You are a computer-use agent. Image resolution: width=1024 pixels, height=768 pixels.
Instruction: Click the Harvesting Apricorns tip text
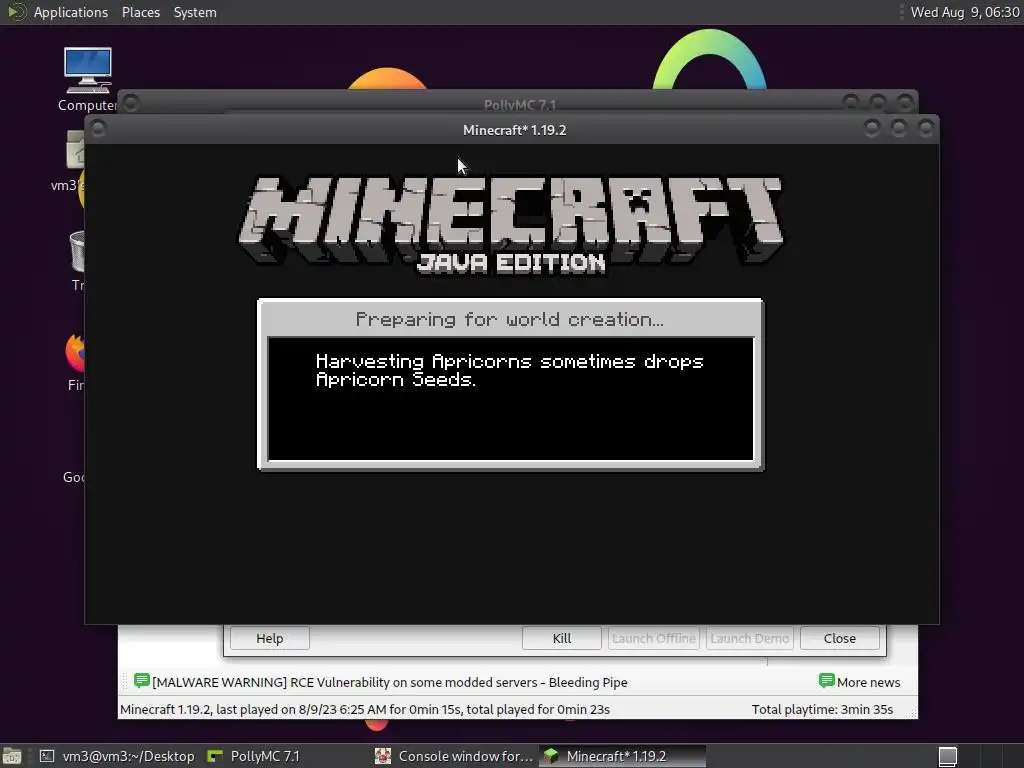509,370
